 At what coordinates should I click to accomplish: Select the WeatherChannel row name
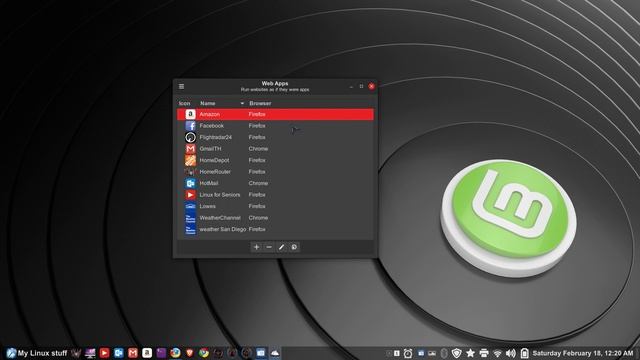pos(220,218)
